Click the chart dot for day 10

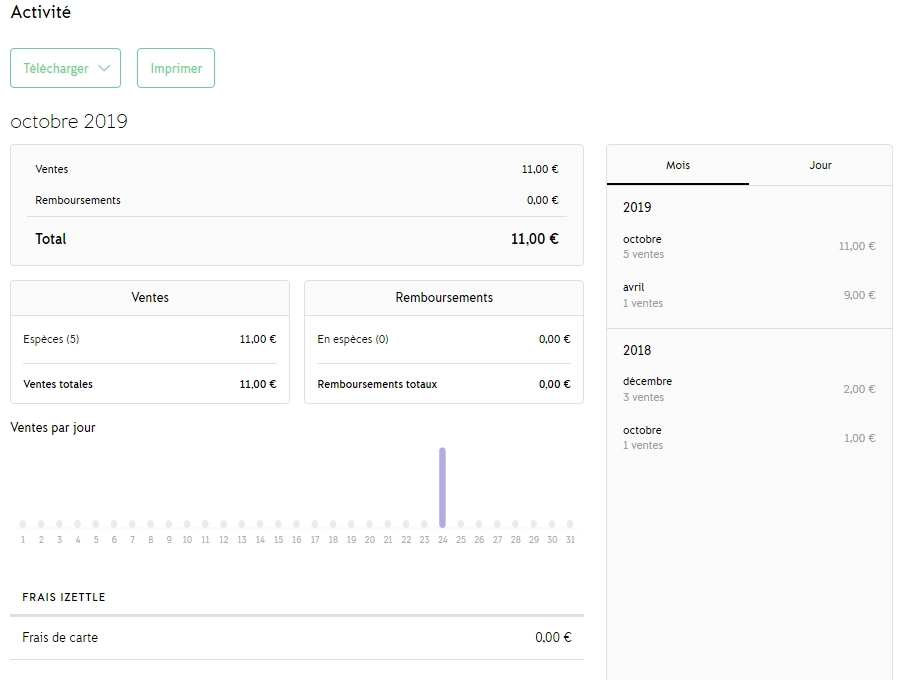pyautogui.click(x=187, y=524)
